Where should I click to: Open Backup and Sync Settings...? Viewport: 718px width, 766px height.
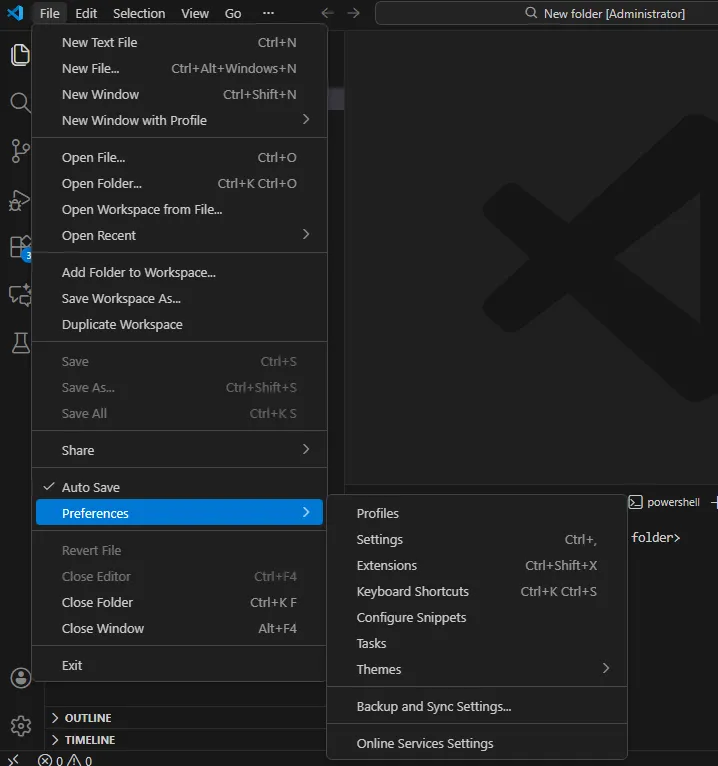pyautogui.click(x=477, y=706)
